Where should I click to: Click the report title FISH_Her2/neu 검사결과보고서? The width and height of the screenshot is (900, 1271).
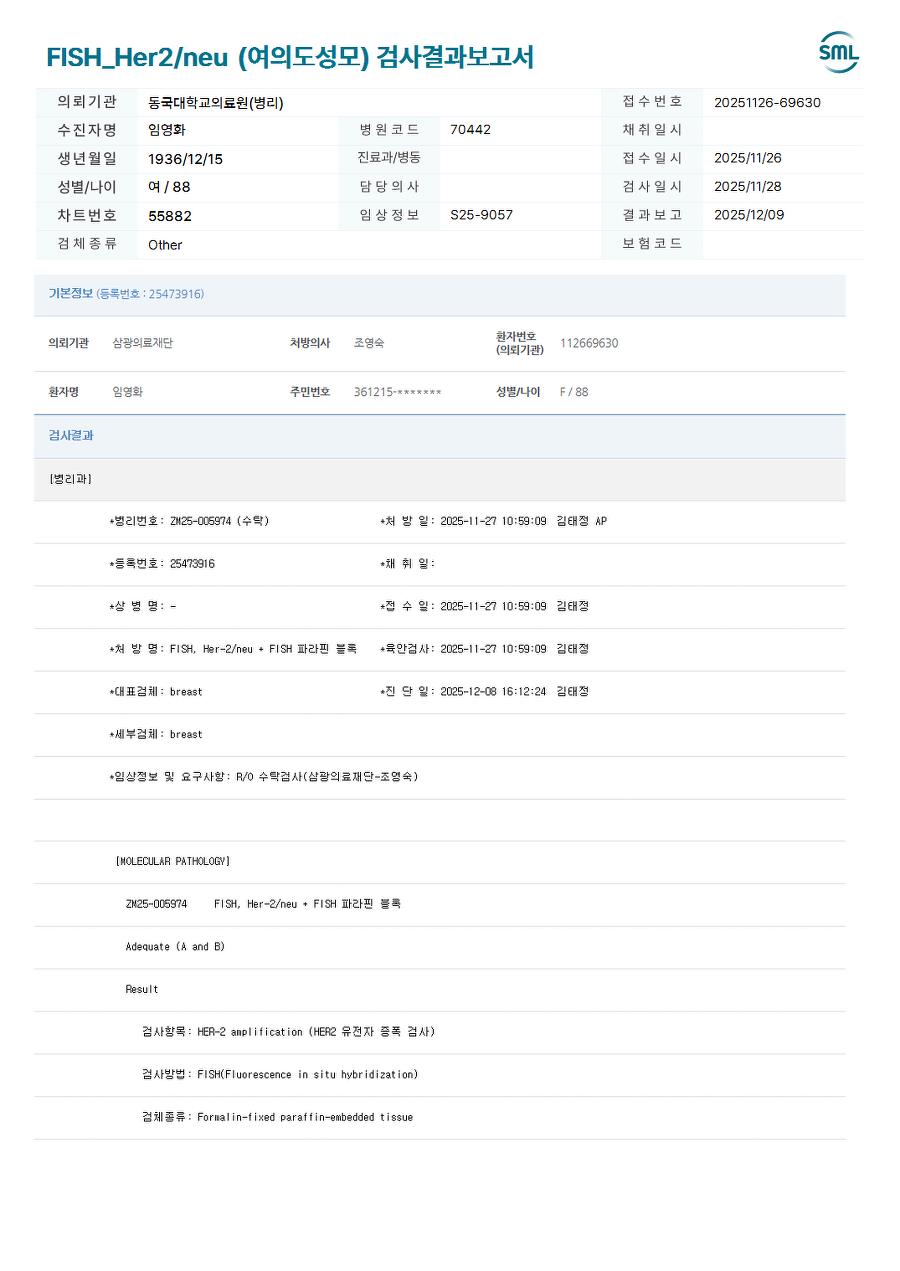pos(290,57)
